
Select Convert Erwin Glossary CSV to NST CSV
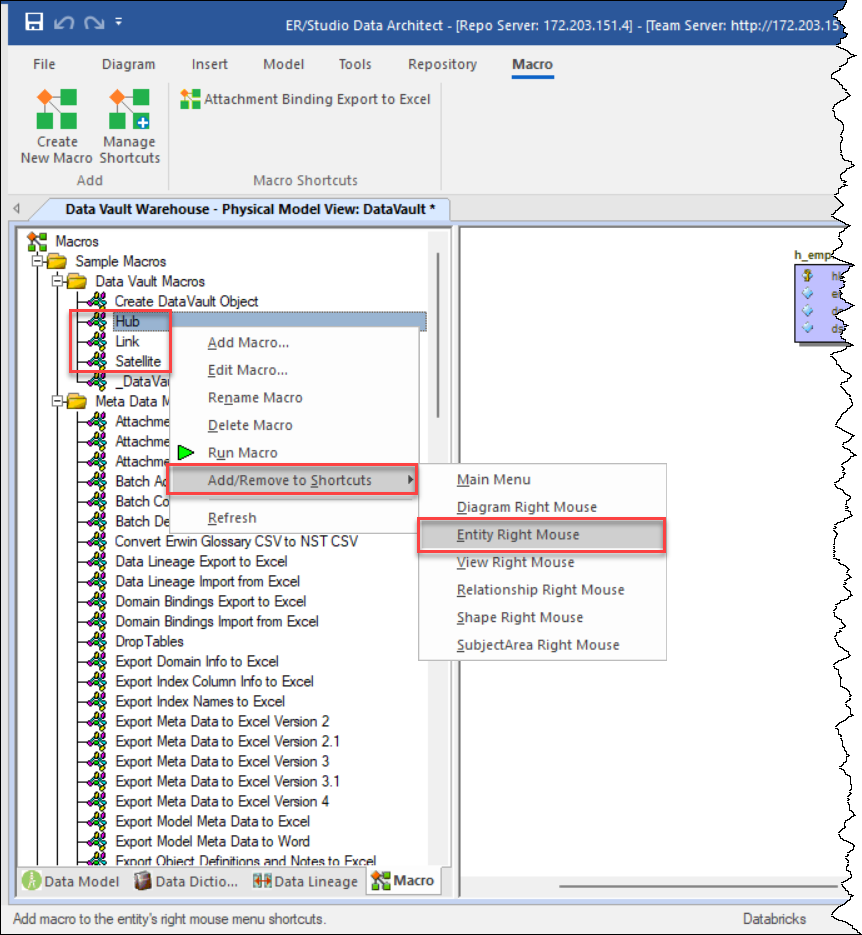(236, 541)
